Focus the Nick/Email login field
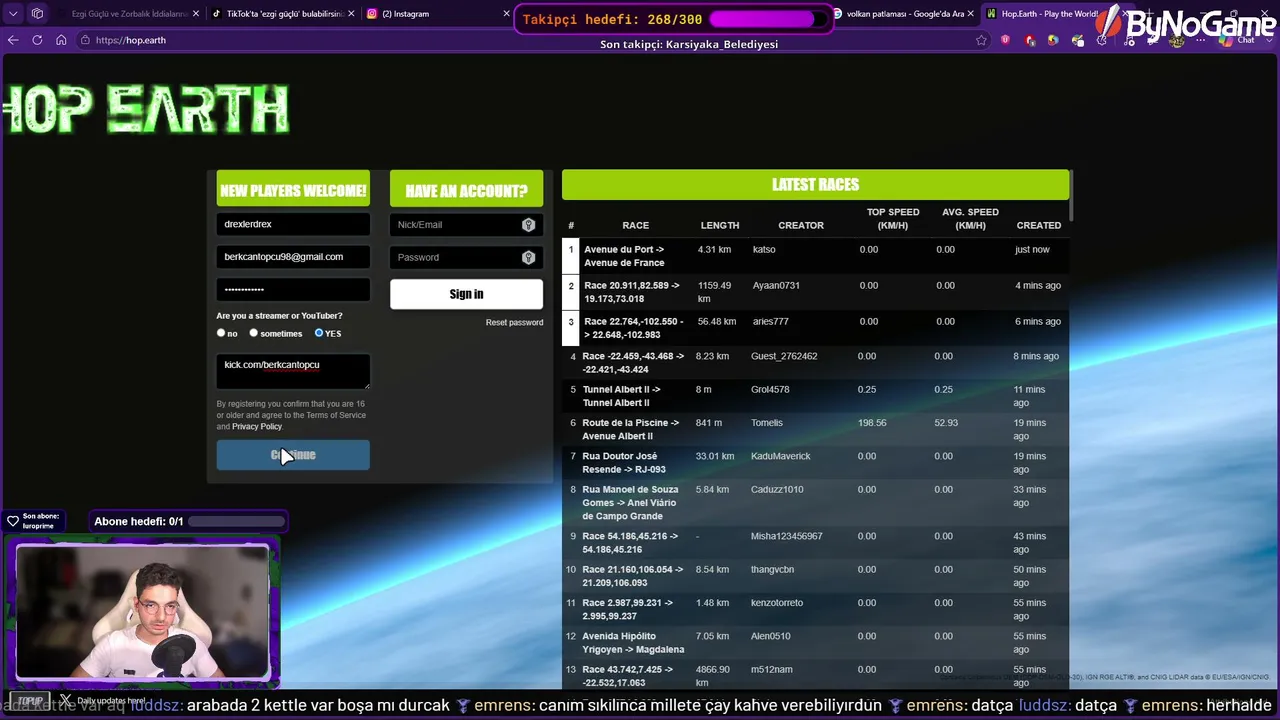The image size is (1280, 720). coord(466,225)
